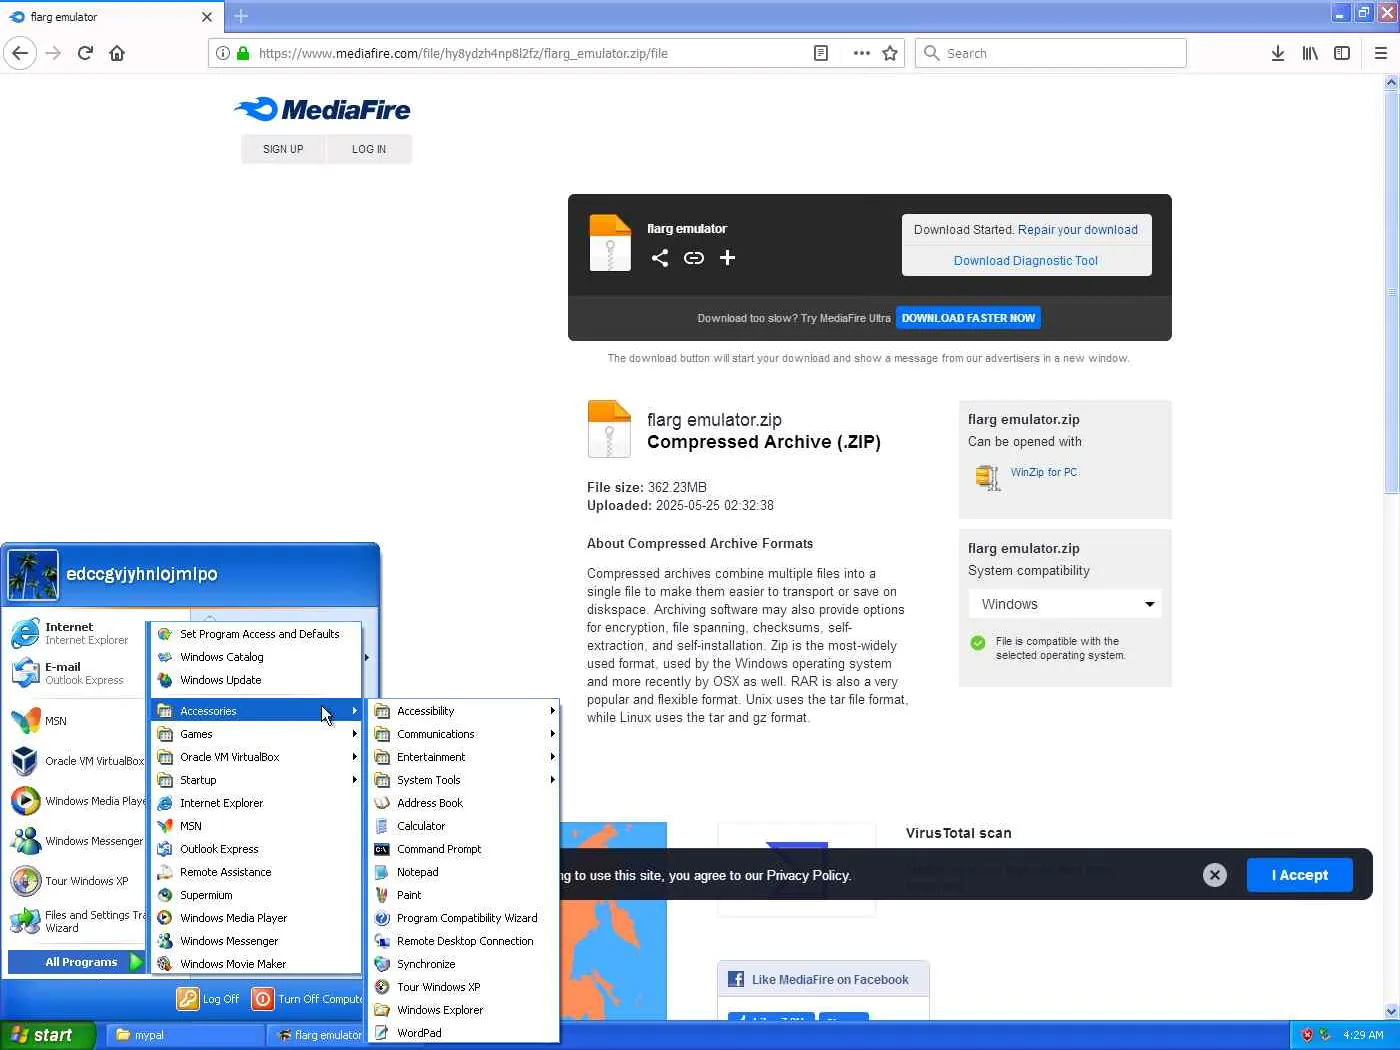Click the LOG IN button
The width and height of the screenshot is (1400, 1050).
[369, 149]
